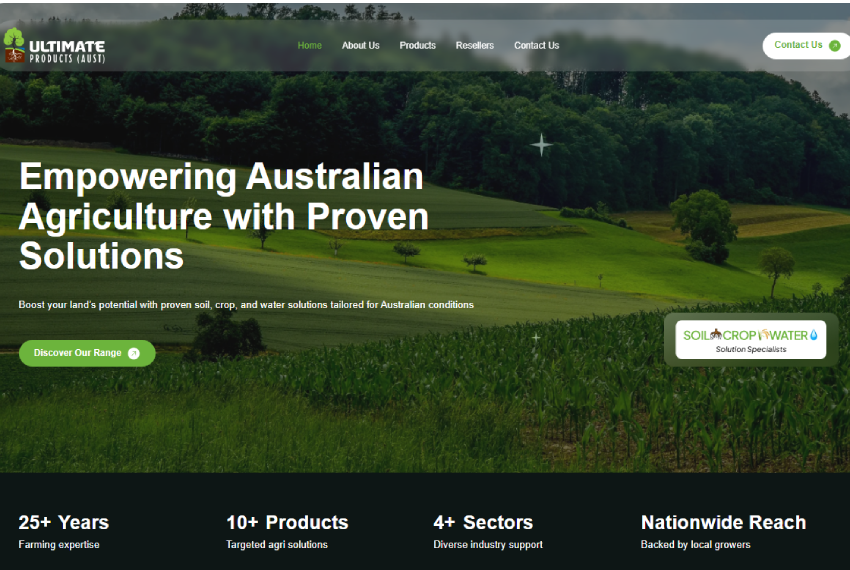Click the '25+ Years' statistic

tap(64, 522)
